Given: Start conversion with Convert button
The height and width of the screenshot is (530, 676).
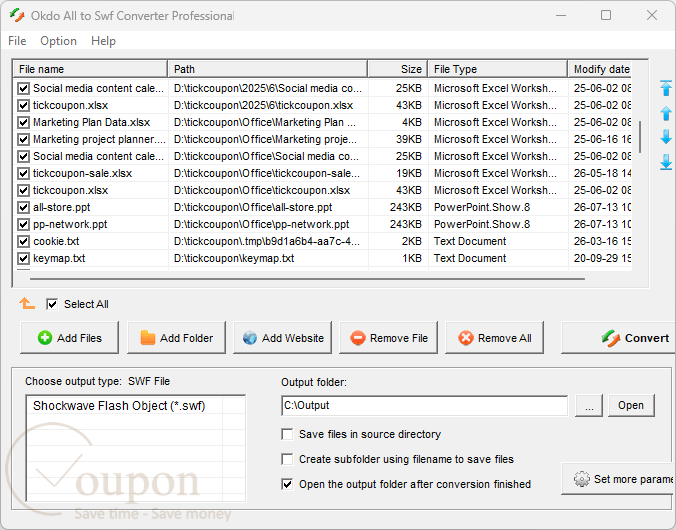Looking at the screenshot, I should [x=618, y=338].
